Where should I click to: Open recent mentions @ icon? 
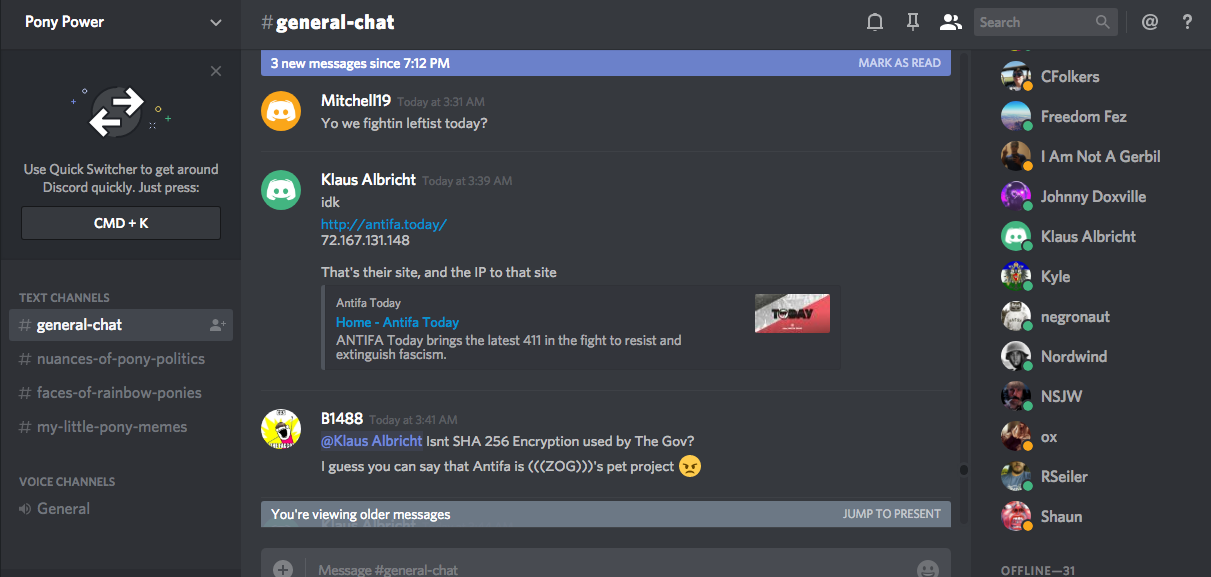[x=1150, y=22]
